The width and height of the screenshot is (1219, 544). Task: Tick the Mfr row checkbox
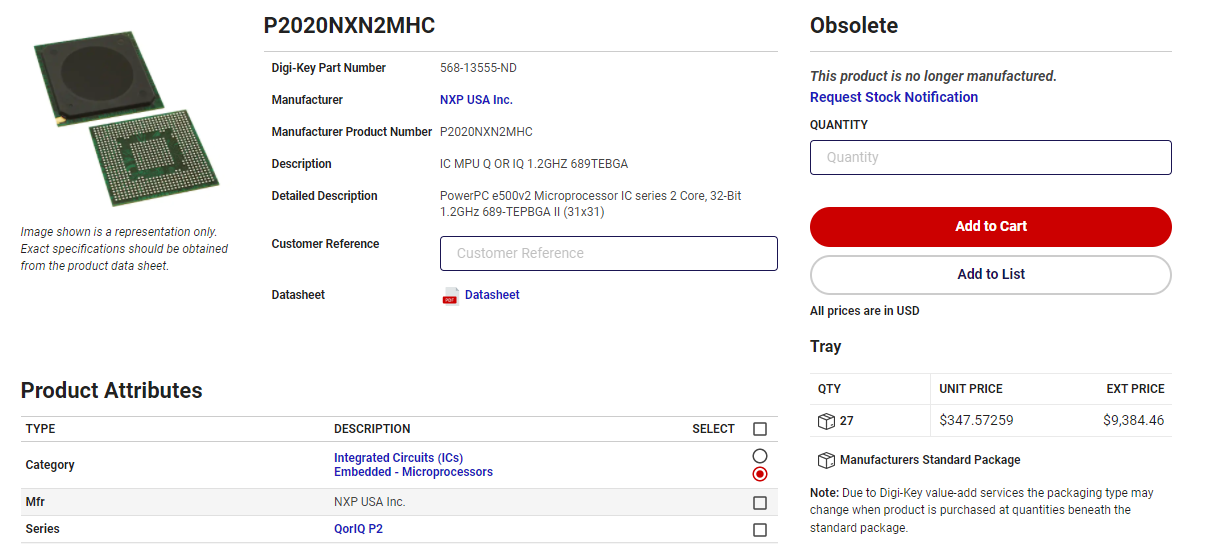tap(760, 503)
